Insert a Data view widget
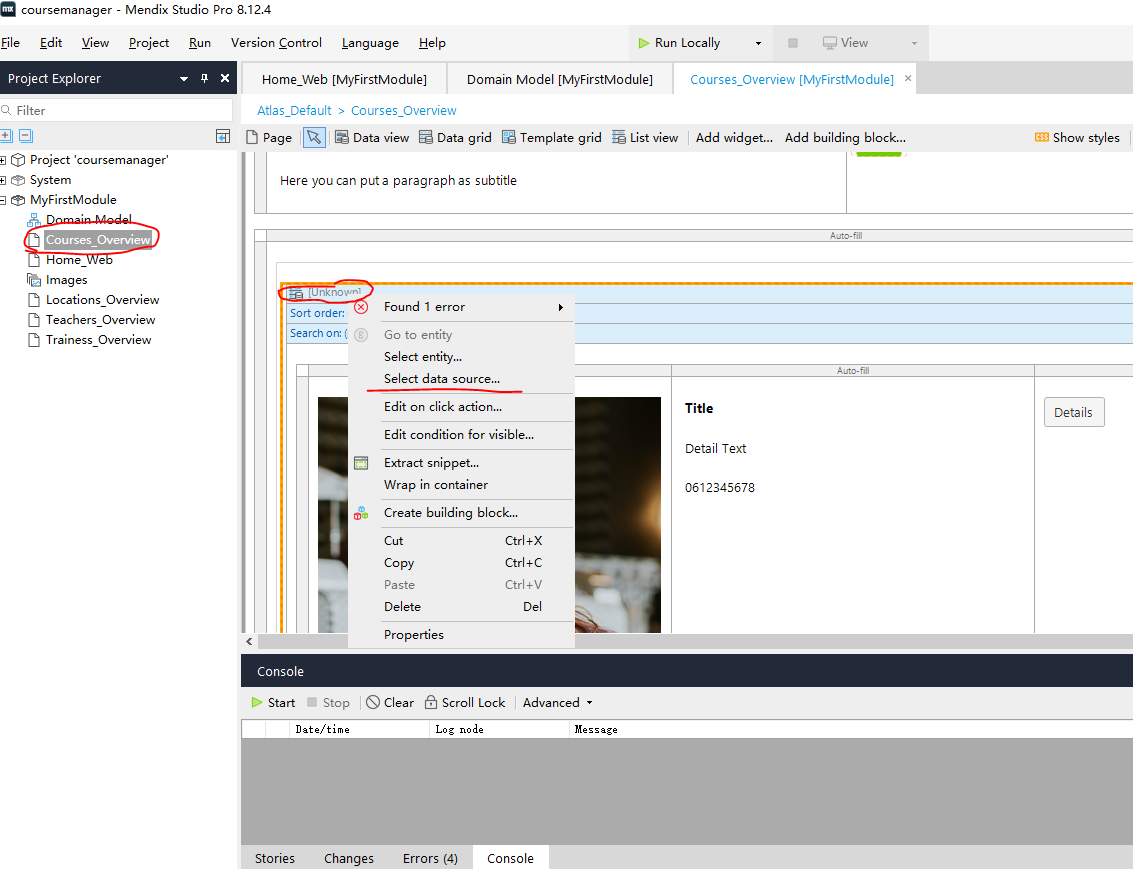The height and width of the screenshot is (869, 1133). [x=372, y=137]
